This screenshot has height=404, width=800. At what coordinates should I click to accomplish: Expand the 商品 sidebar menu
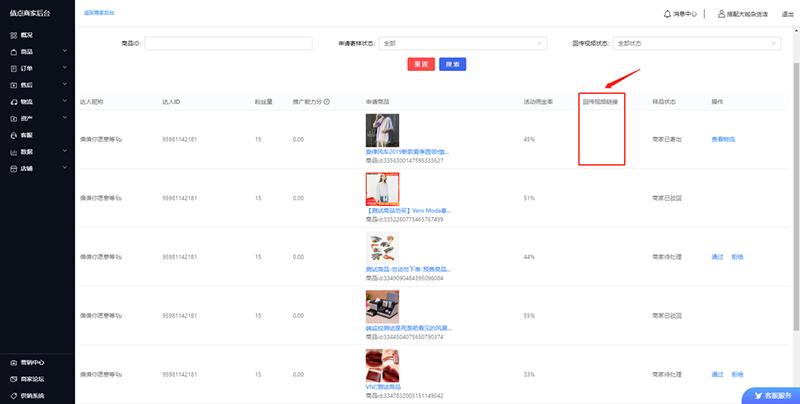click(30, 51)
